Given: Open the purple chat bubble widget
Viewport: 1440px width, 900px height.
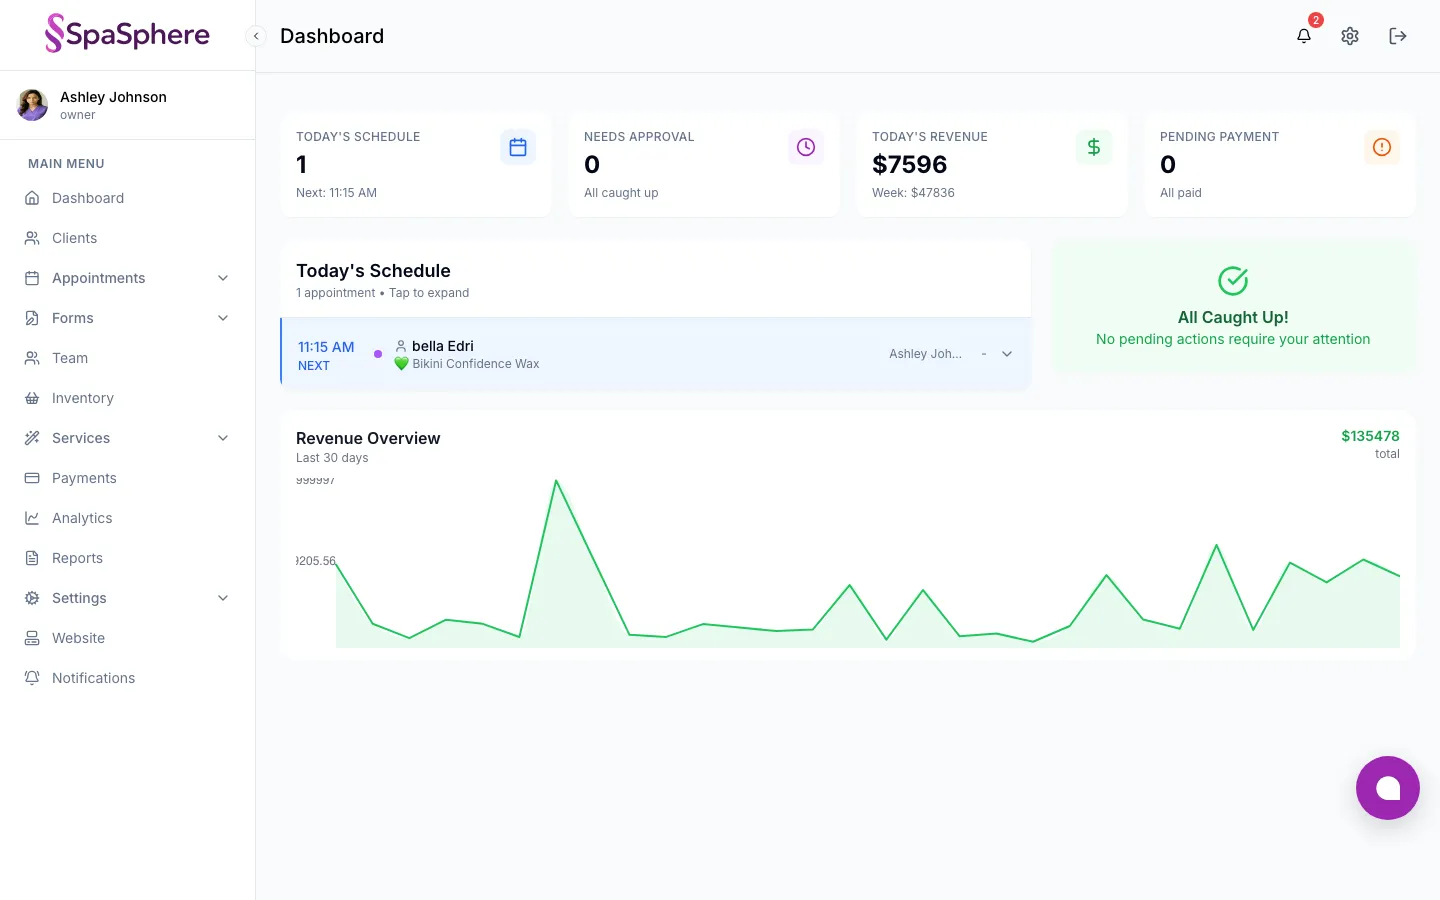Looking at the screenshot, I should point(1387,788).
